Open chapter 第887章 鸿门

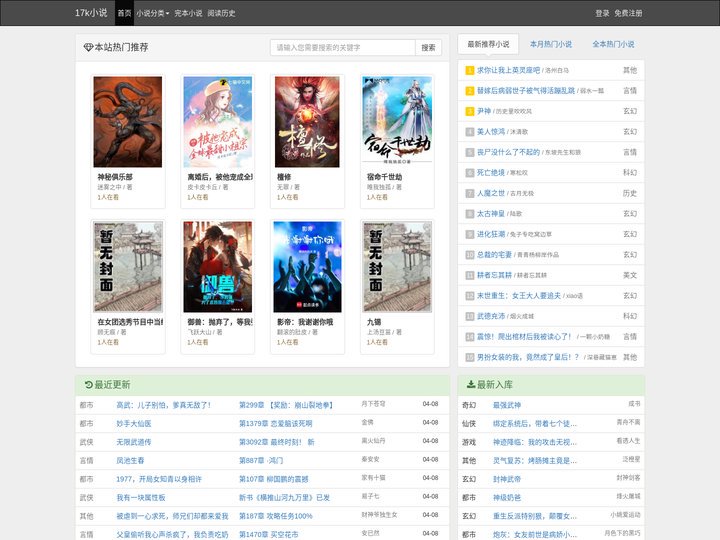pyautogui.click(x=261, y=461)
